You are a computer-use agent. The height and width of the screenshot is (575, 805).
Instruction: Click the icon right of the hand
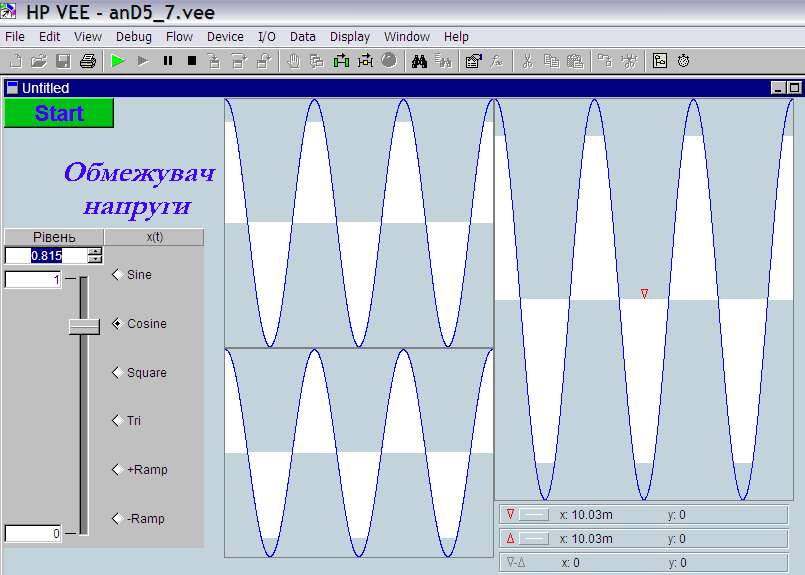tap(317, 61)
